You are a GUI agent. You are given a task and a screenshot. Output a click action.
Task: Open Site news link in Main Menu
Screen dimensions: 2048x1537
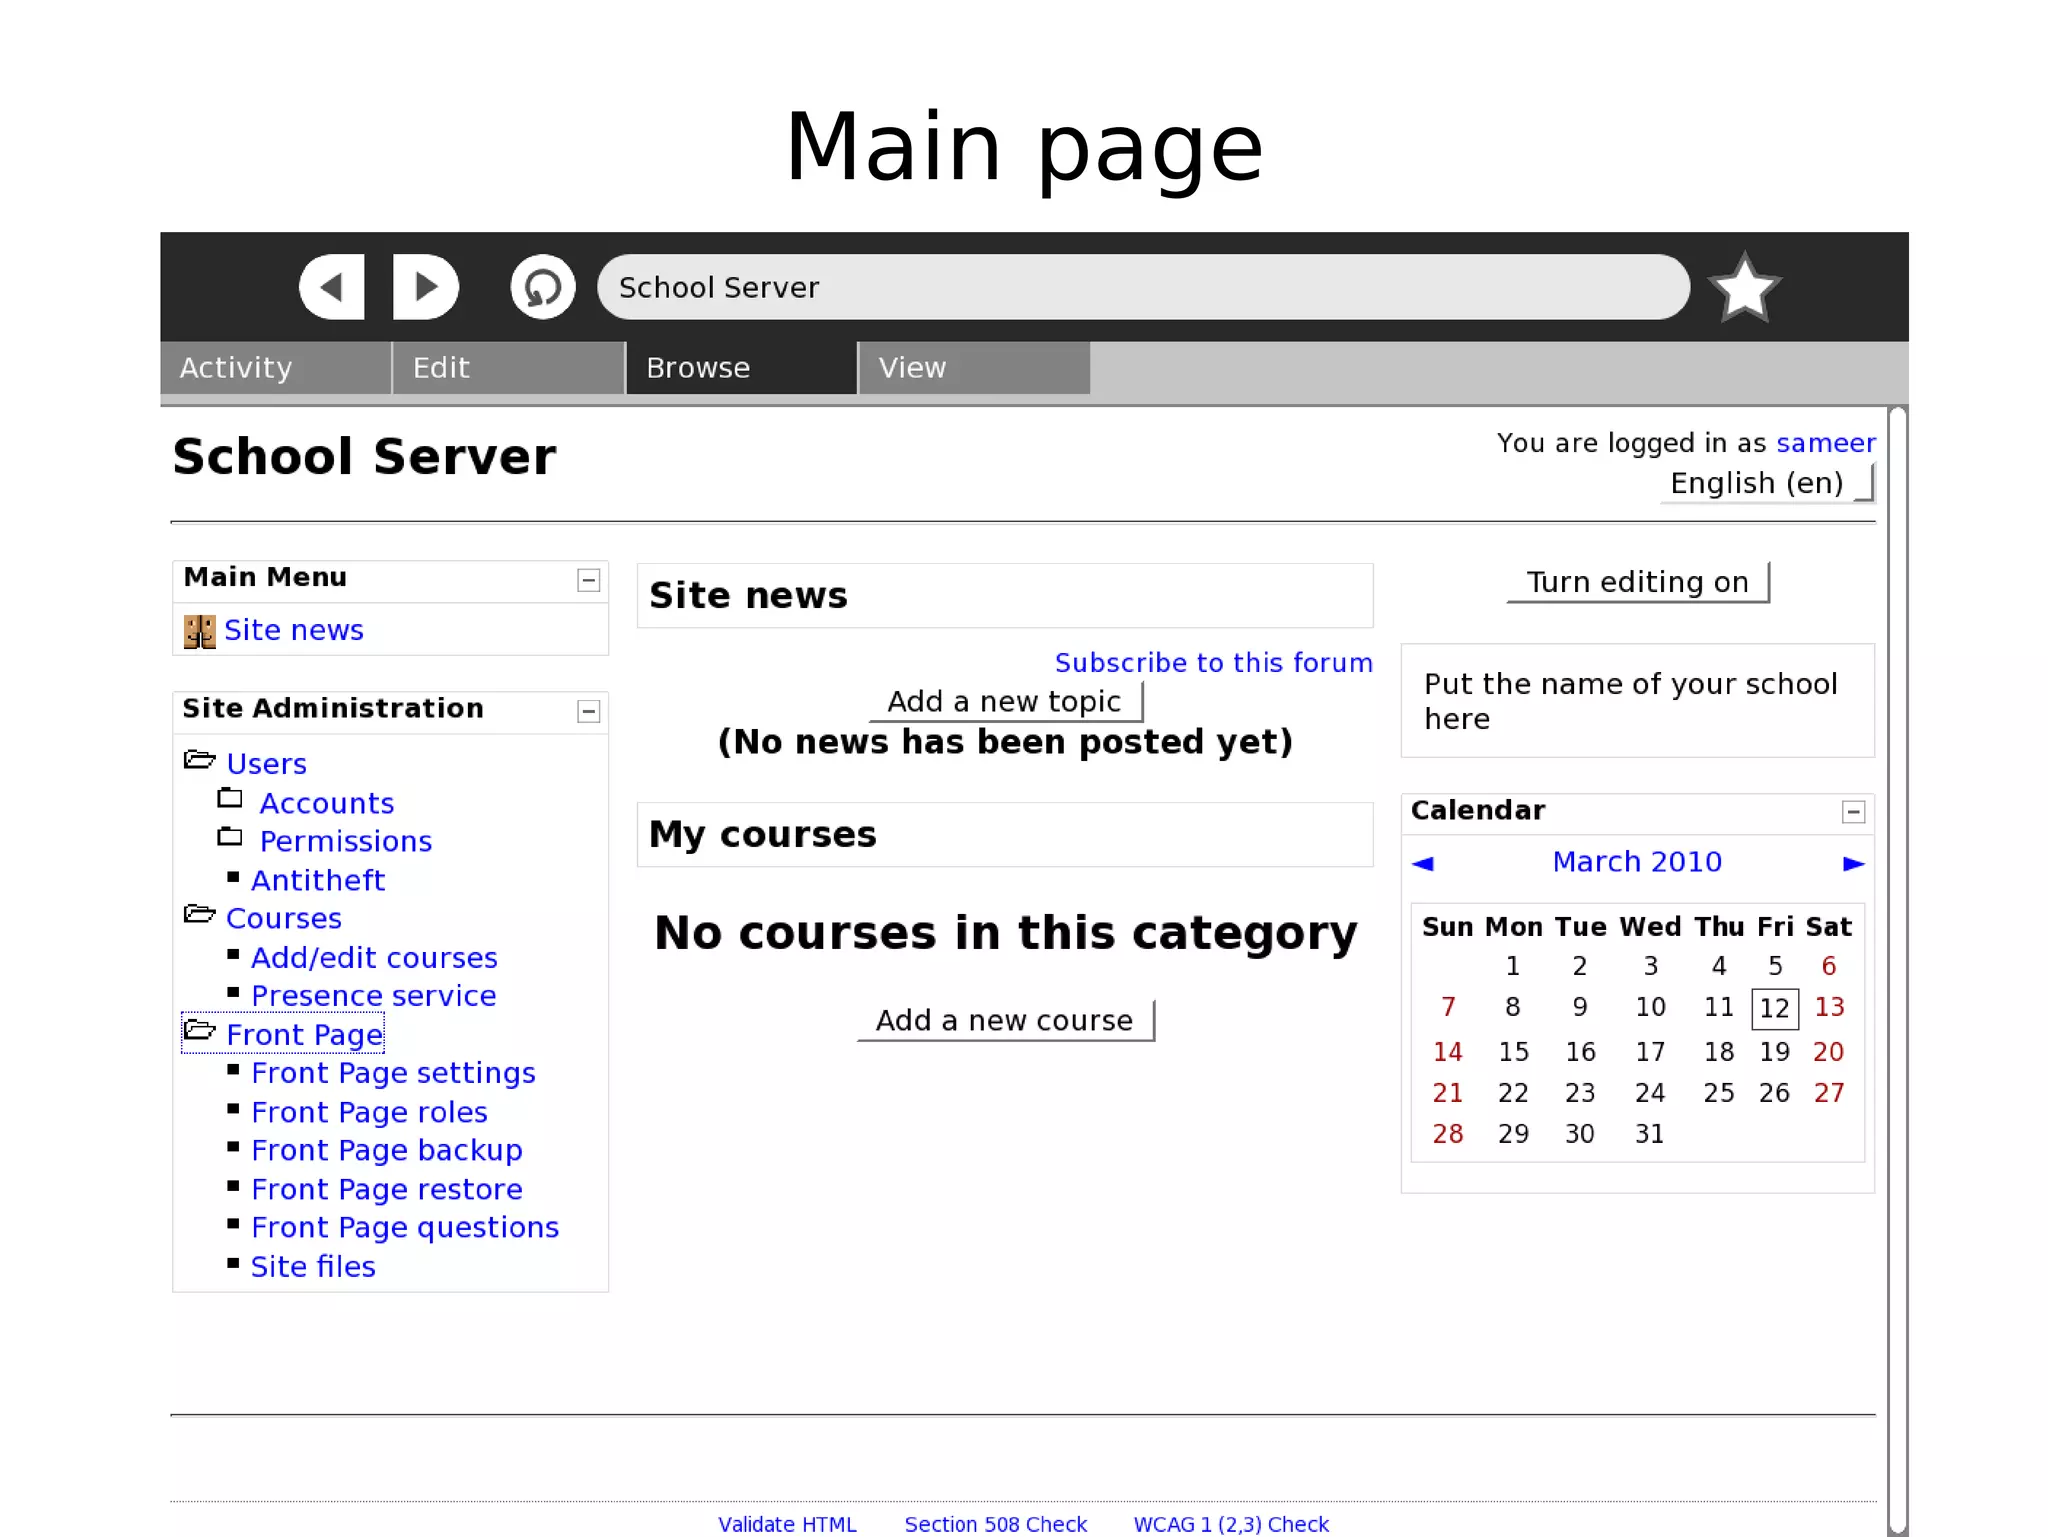(x=294, y=630)
